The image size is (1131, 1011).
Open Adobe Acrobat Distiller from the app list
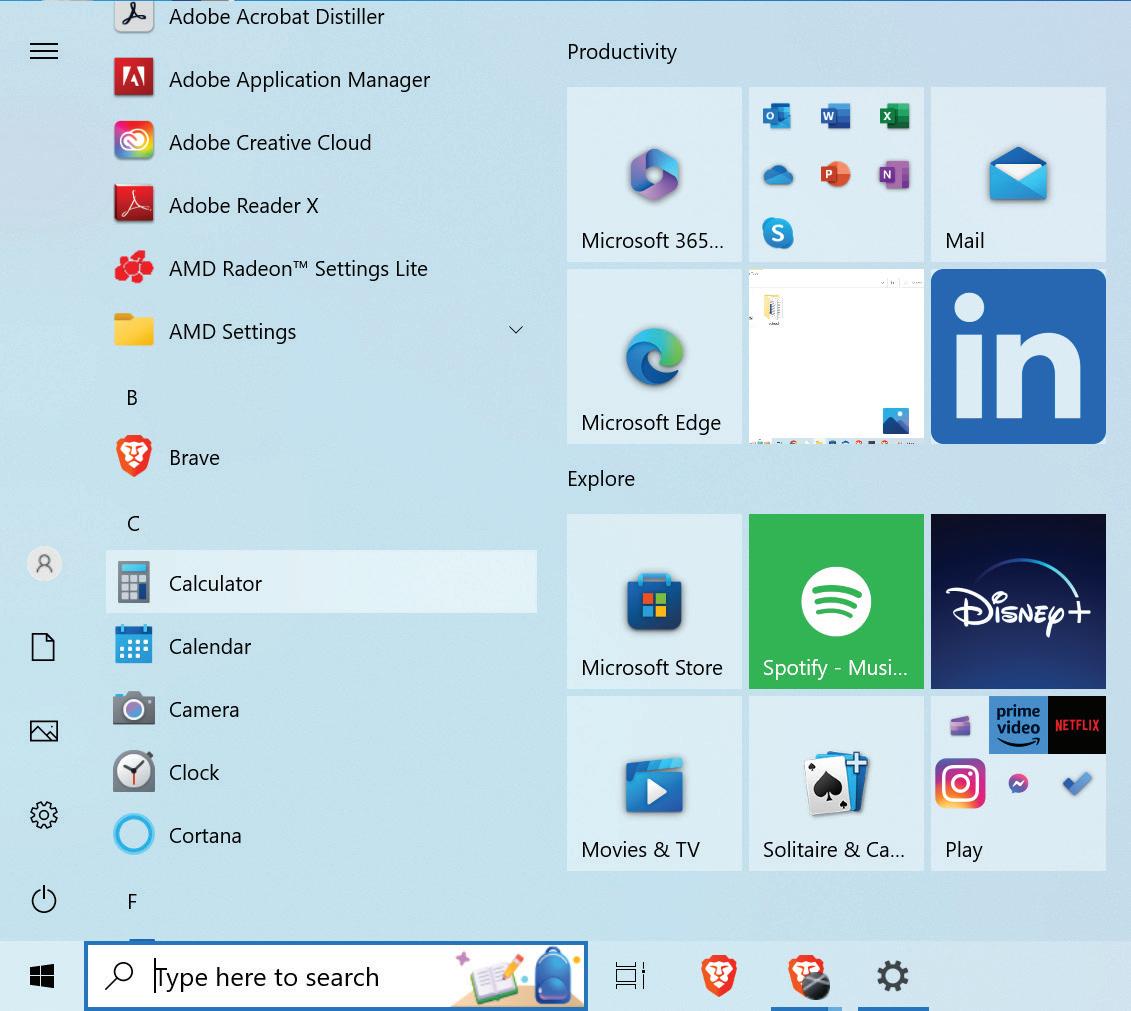coord(321,16)
